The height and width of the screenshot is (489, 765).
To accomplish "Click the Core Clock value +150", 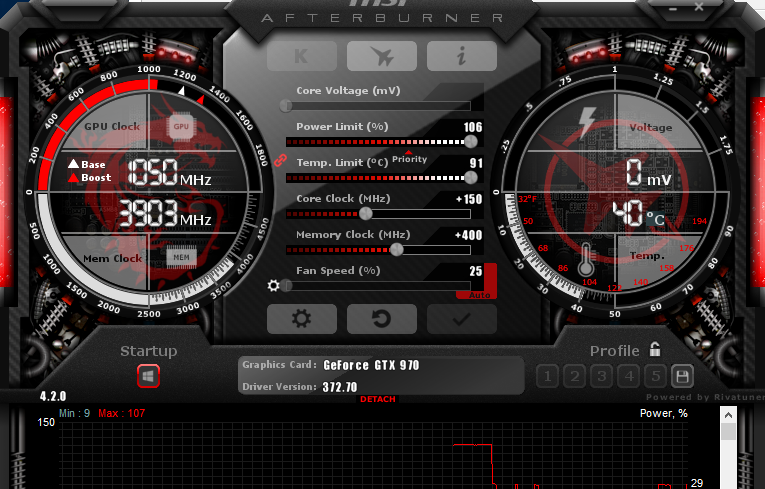I will coord(469,199).
